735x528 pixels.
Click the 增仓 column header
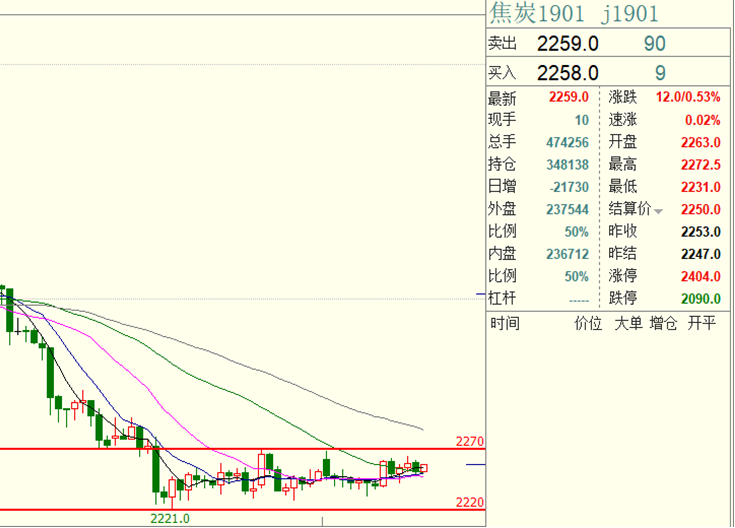(663, 323)
